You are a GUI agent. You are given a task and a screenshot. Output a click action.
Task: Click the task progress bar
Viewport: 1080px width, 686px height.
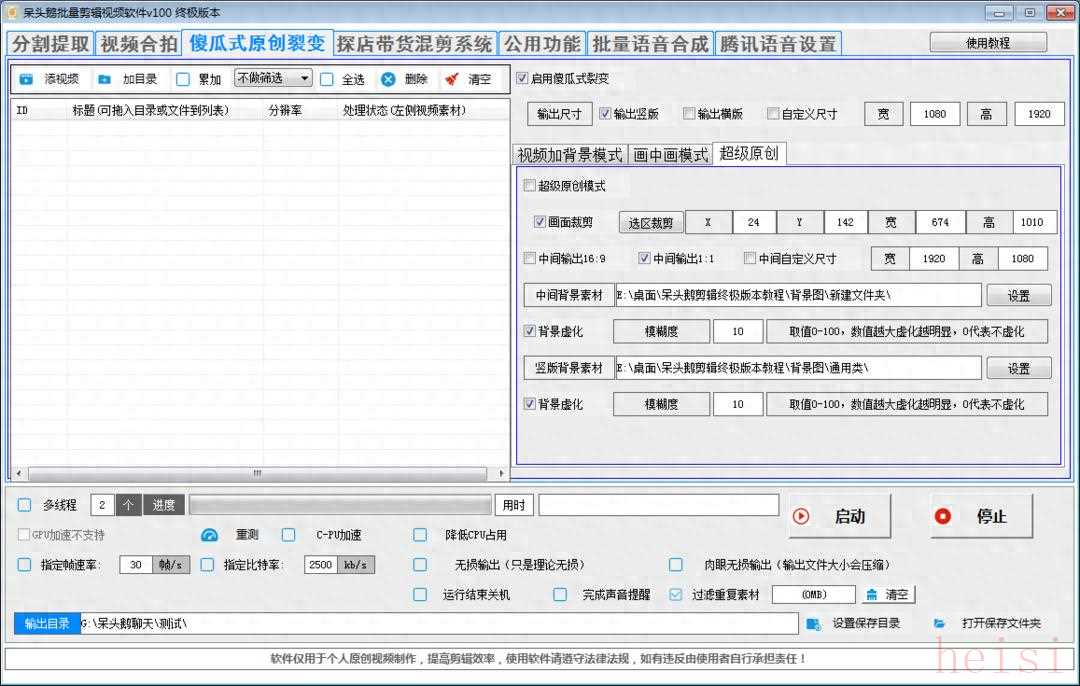point(340,505)
